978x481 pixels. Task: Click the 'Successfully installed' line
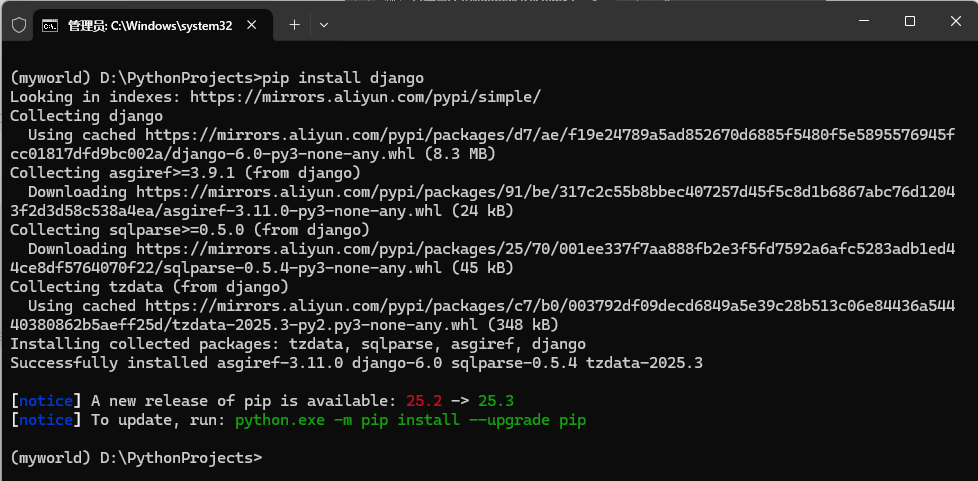356,362
